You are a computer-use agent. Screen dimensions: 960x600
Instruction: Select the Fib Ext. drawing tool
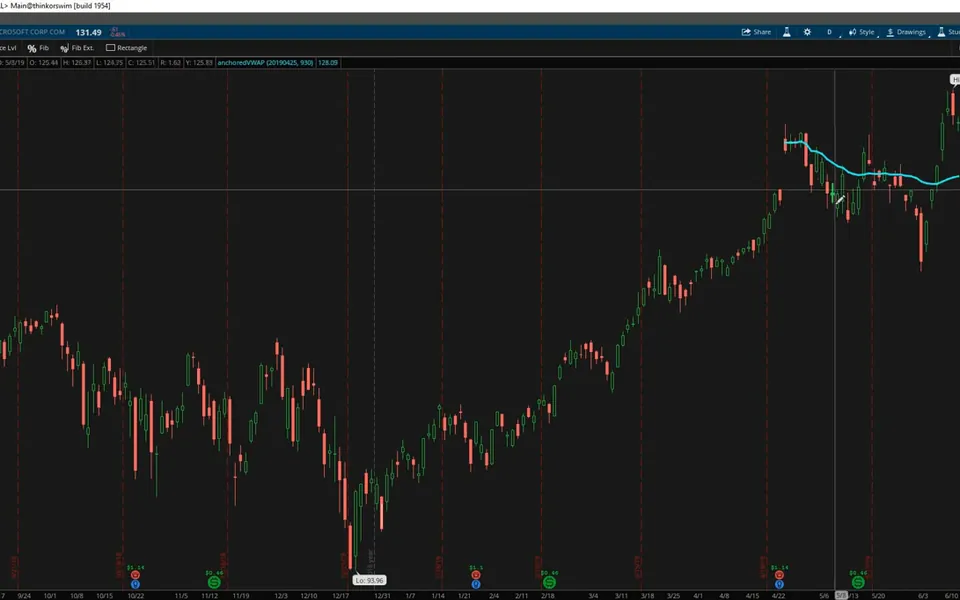click(77, 48)
